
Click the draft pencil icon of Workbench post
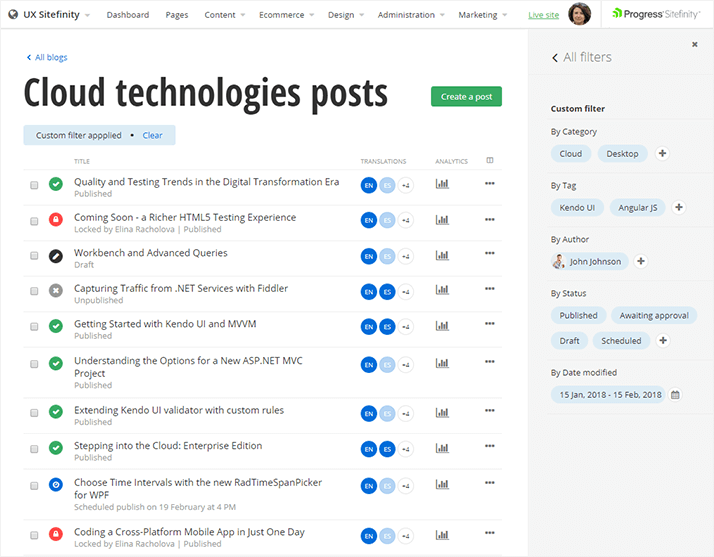tap(56, 256)
